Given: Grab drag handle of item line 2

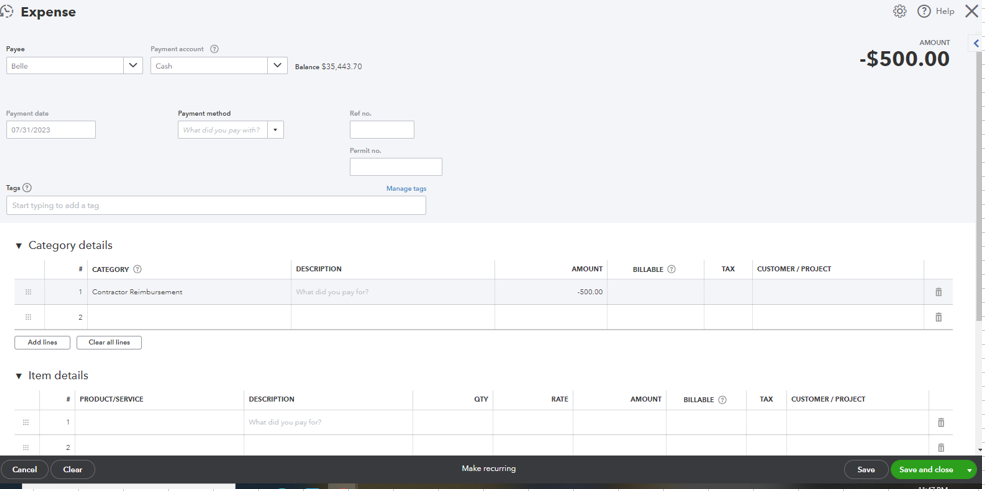Looking at the screenshot, I should pyautogui.click(x=26, y=448).
